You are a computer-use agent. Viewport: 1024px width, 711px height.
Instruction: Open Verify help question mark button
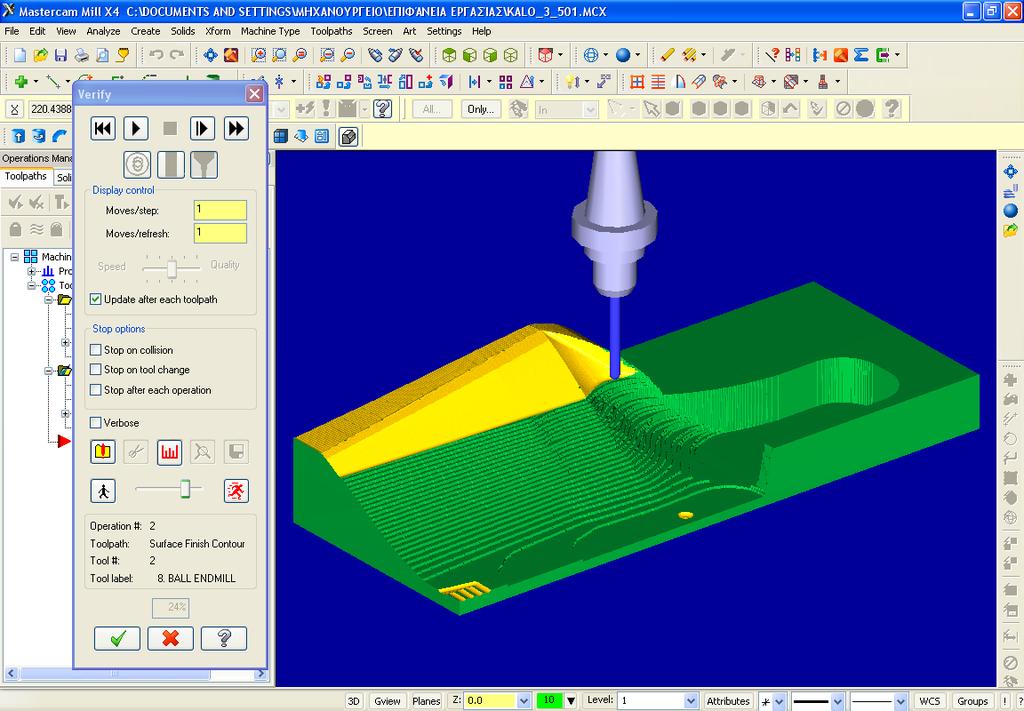click(224, 638)
